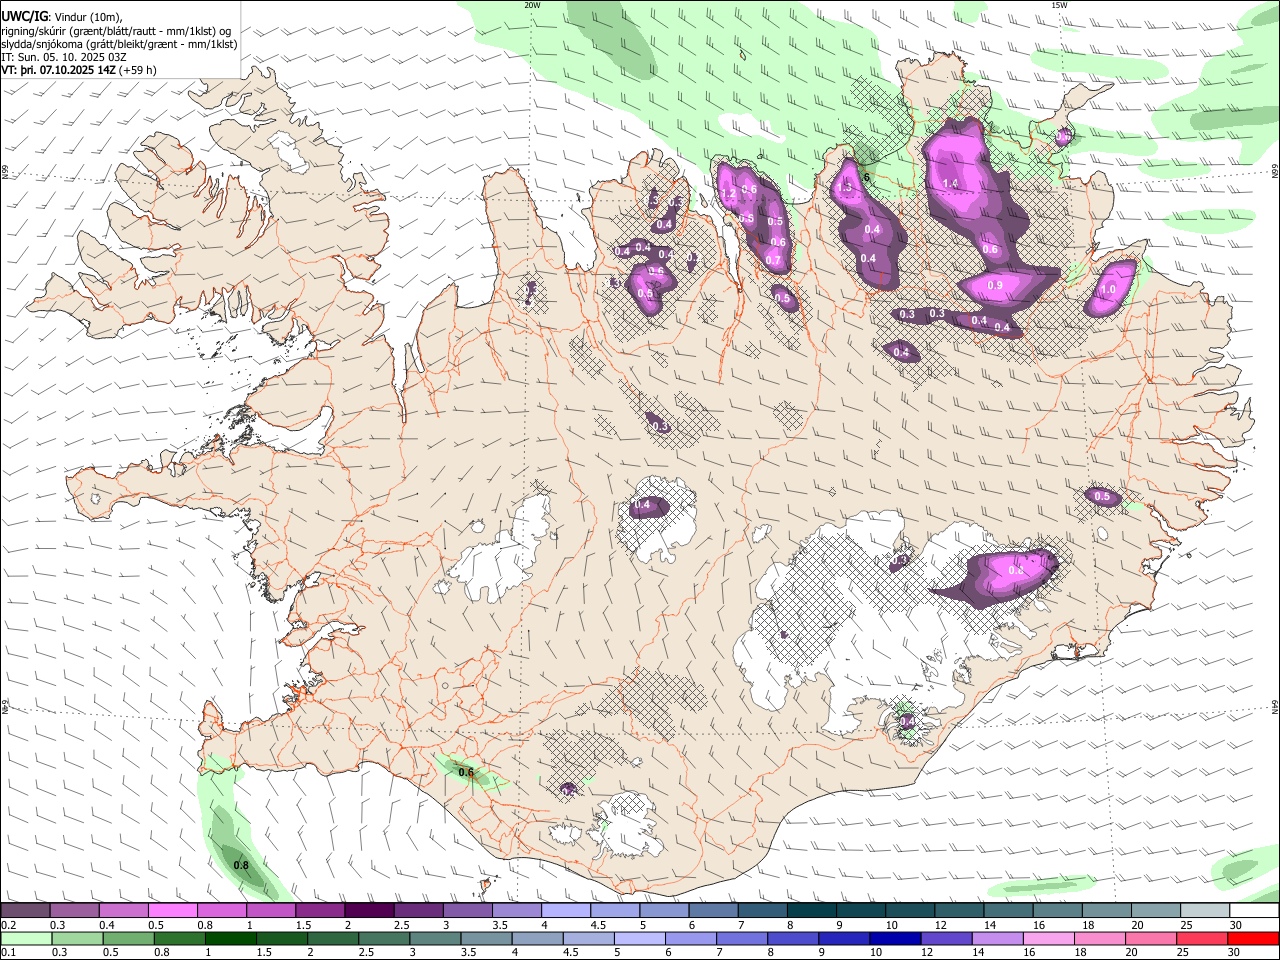Click the 'rigning/skúrir' legend description line

pyautogui.click(x=116, y=30)
